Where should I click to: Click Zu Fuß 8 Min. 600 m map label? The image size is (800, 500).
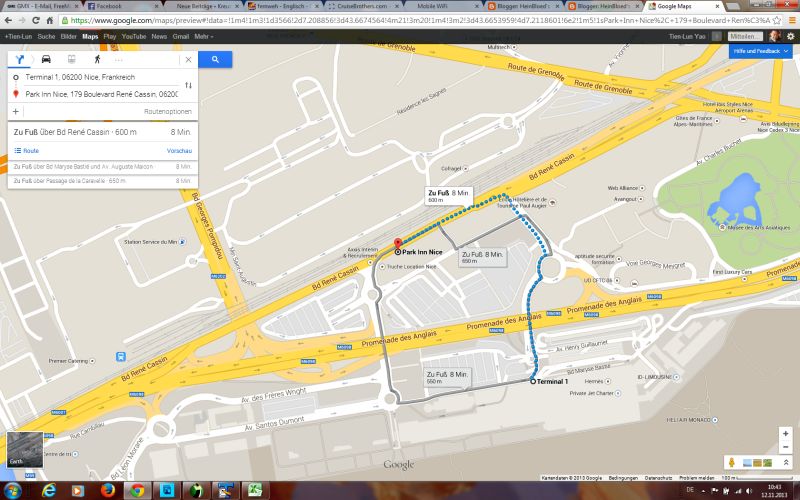448,196
